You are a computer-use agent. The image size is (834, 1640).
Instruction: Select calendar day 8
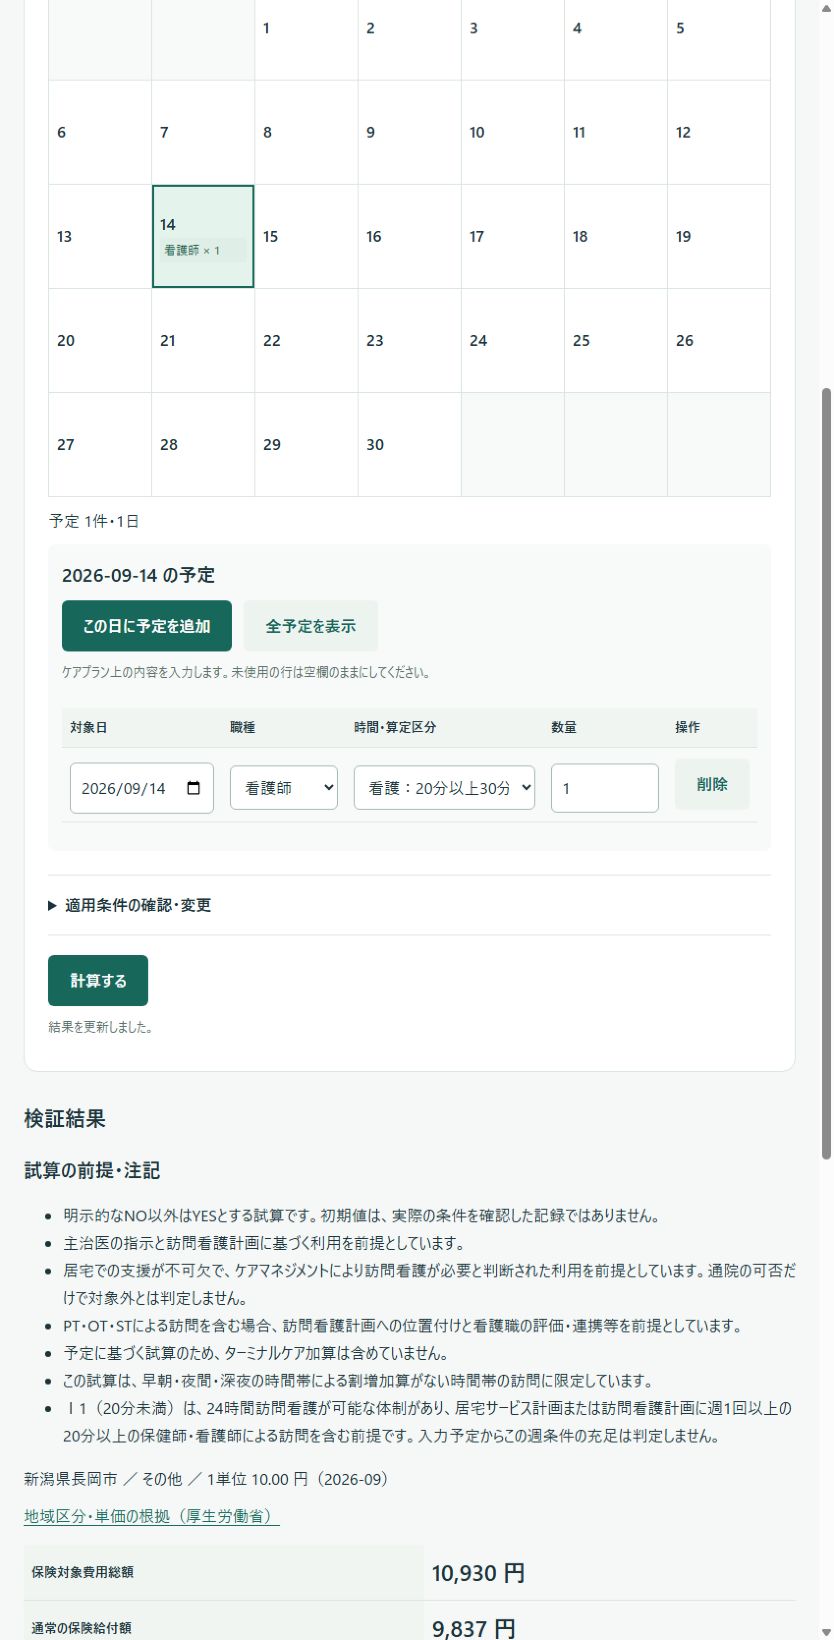(x=306, y=132)
